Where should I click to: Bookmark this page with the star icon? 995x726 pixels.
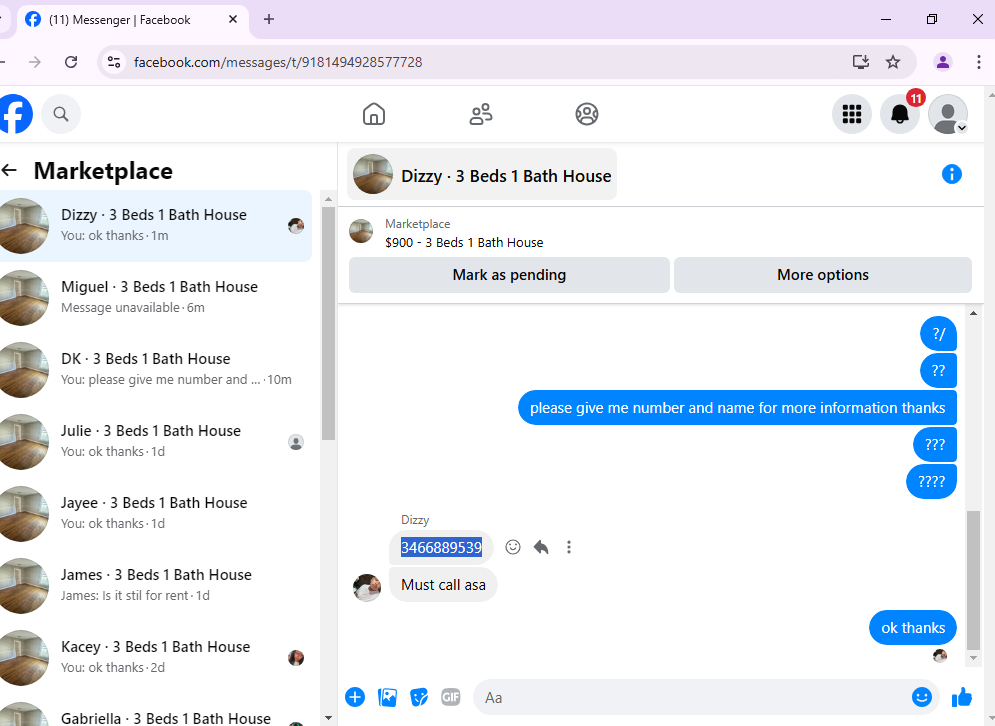[x=893, y=62]
